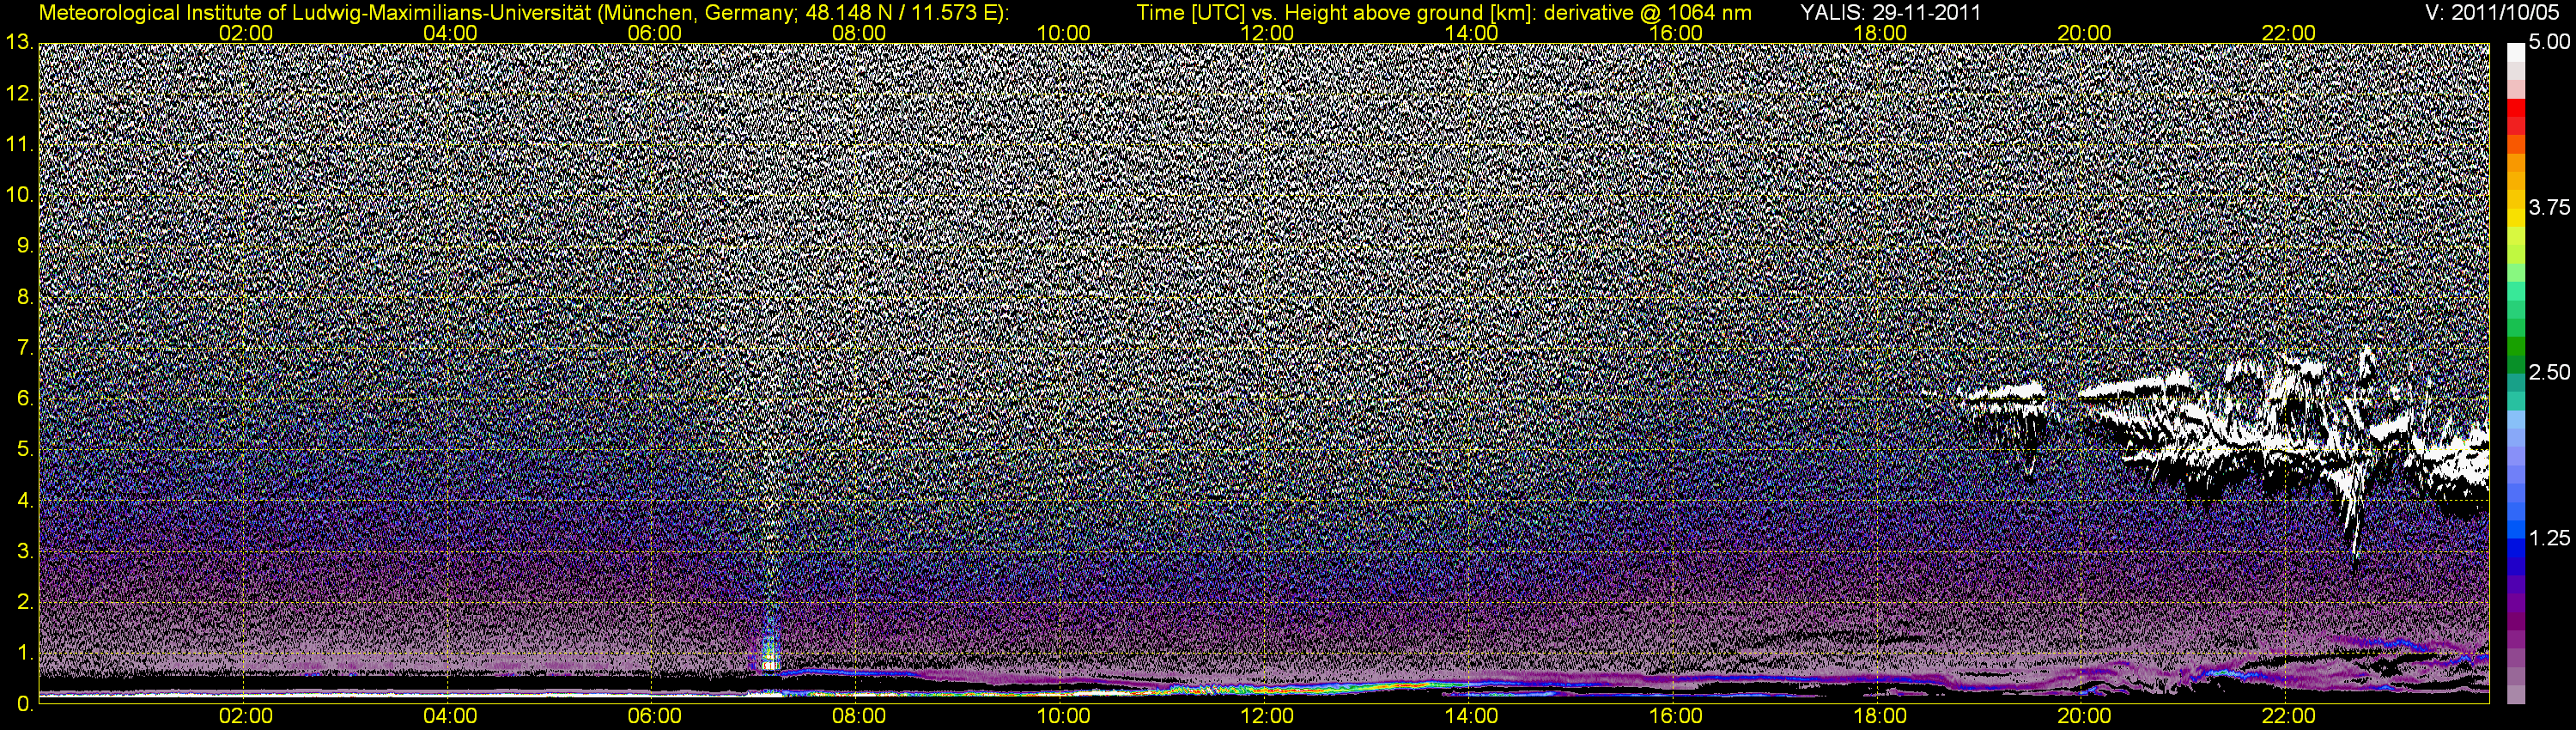Click the height axis label 0

pyautogui.click(x=25, y=704)
